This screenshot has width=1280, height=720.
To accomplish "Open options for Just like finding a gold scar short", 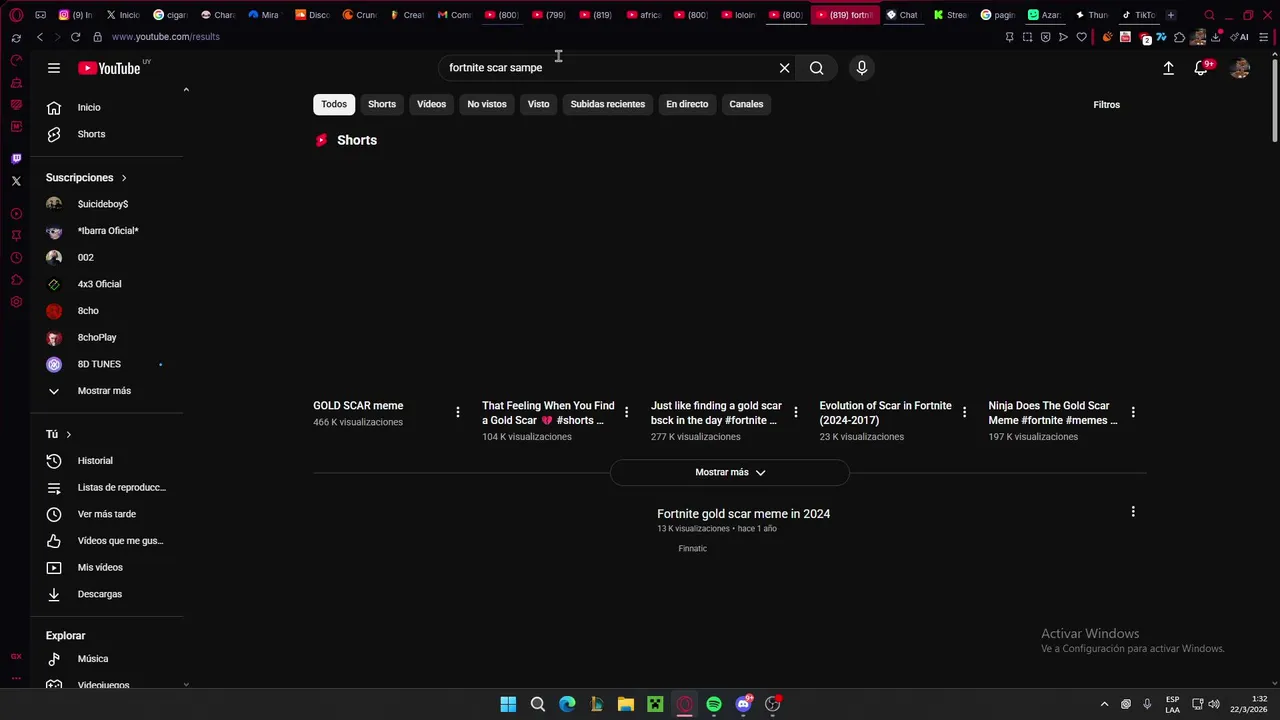I will pyautogui.click(x=796, y=412).
